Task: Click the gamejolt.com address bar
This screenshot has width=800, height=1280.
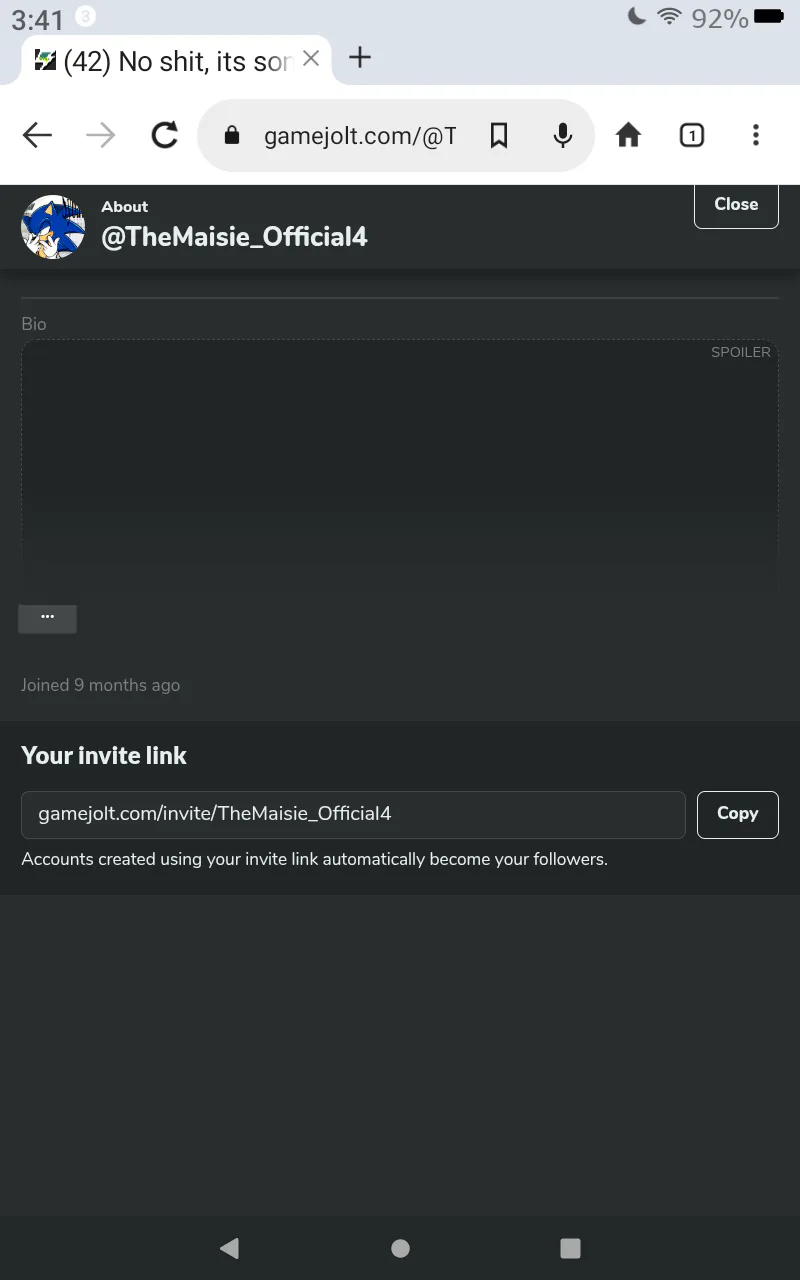Action: (360, 135)
